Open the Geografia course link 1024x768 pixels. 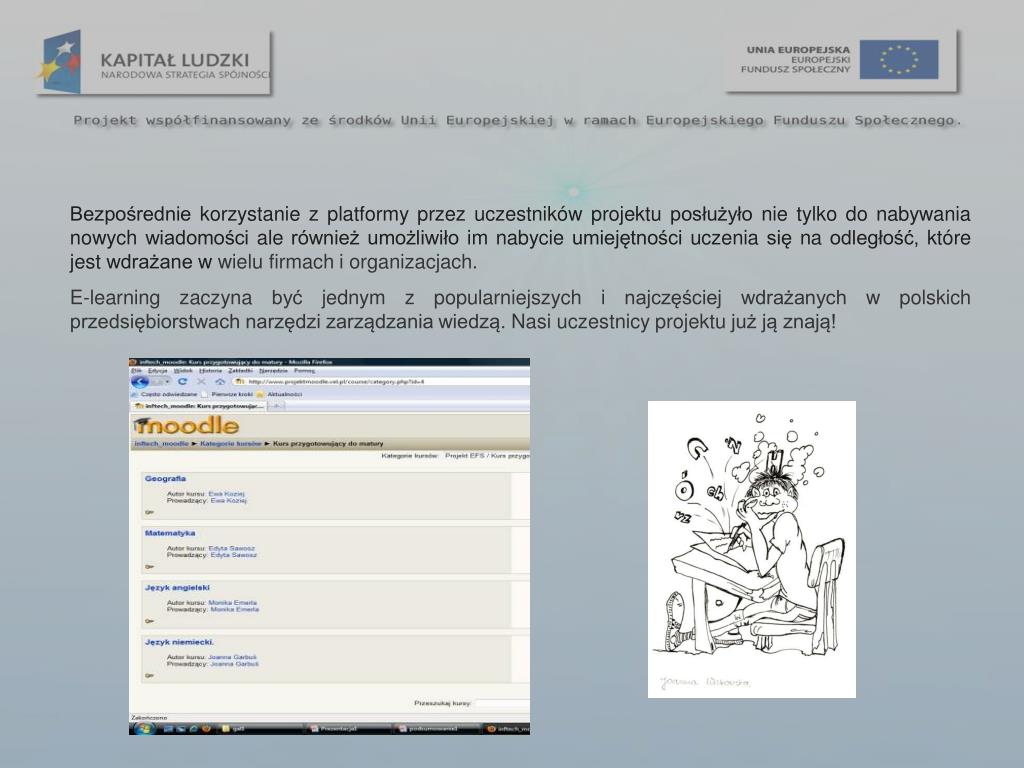165,479
